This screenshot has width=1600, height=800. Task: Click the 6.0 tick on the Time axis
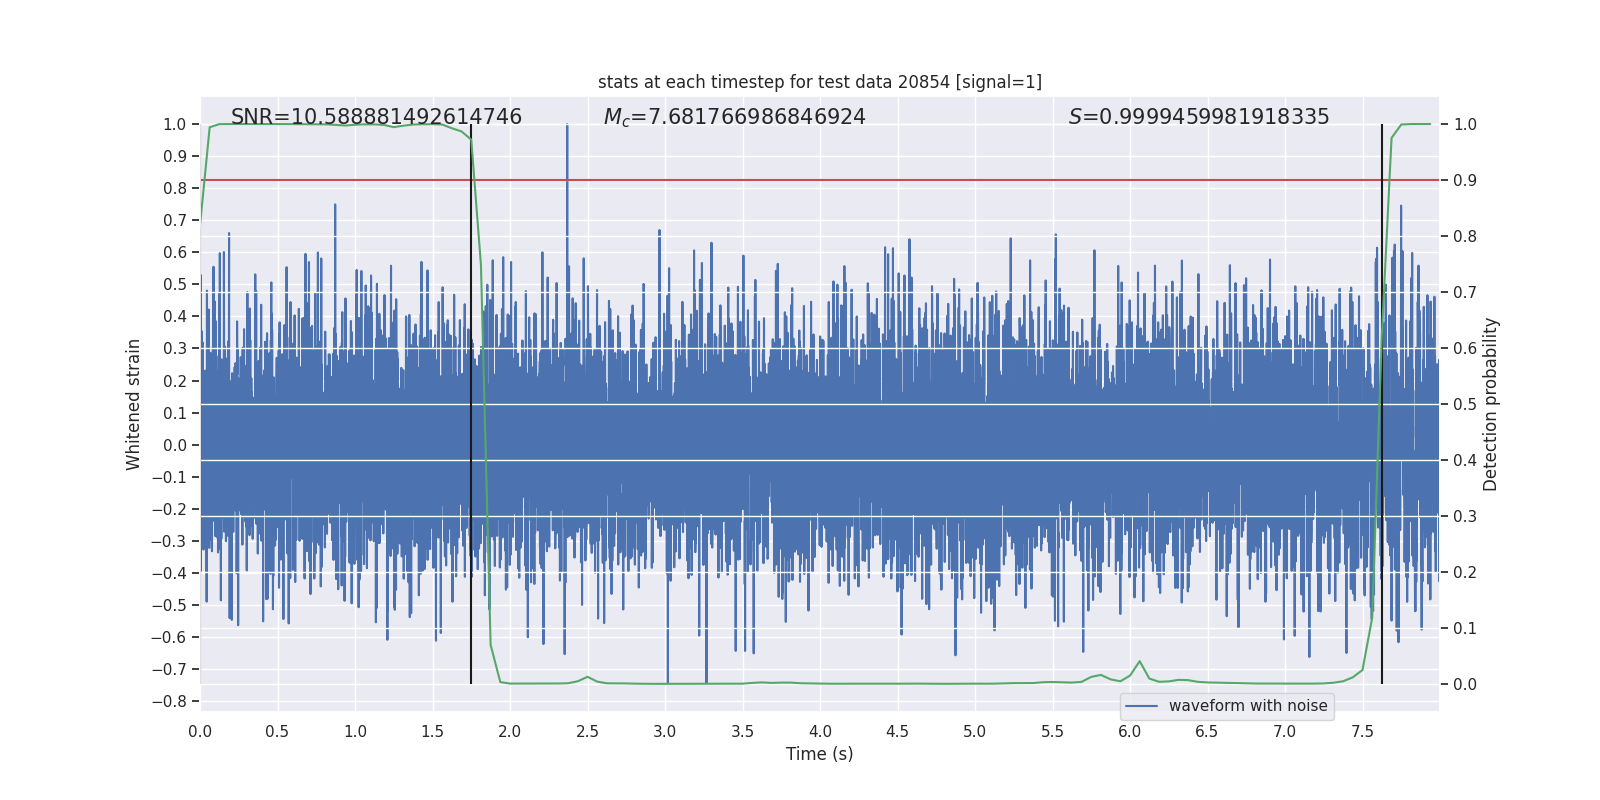[1130, 731]
